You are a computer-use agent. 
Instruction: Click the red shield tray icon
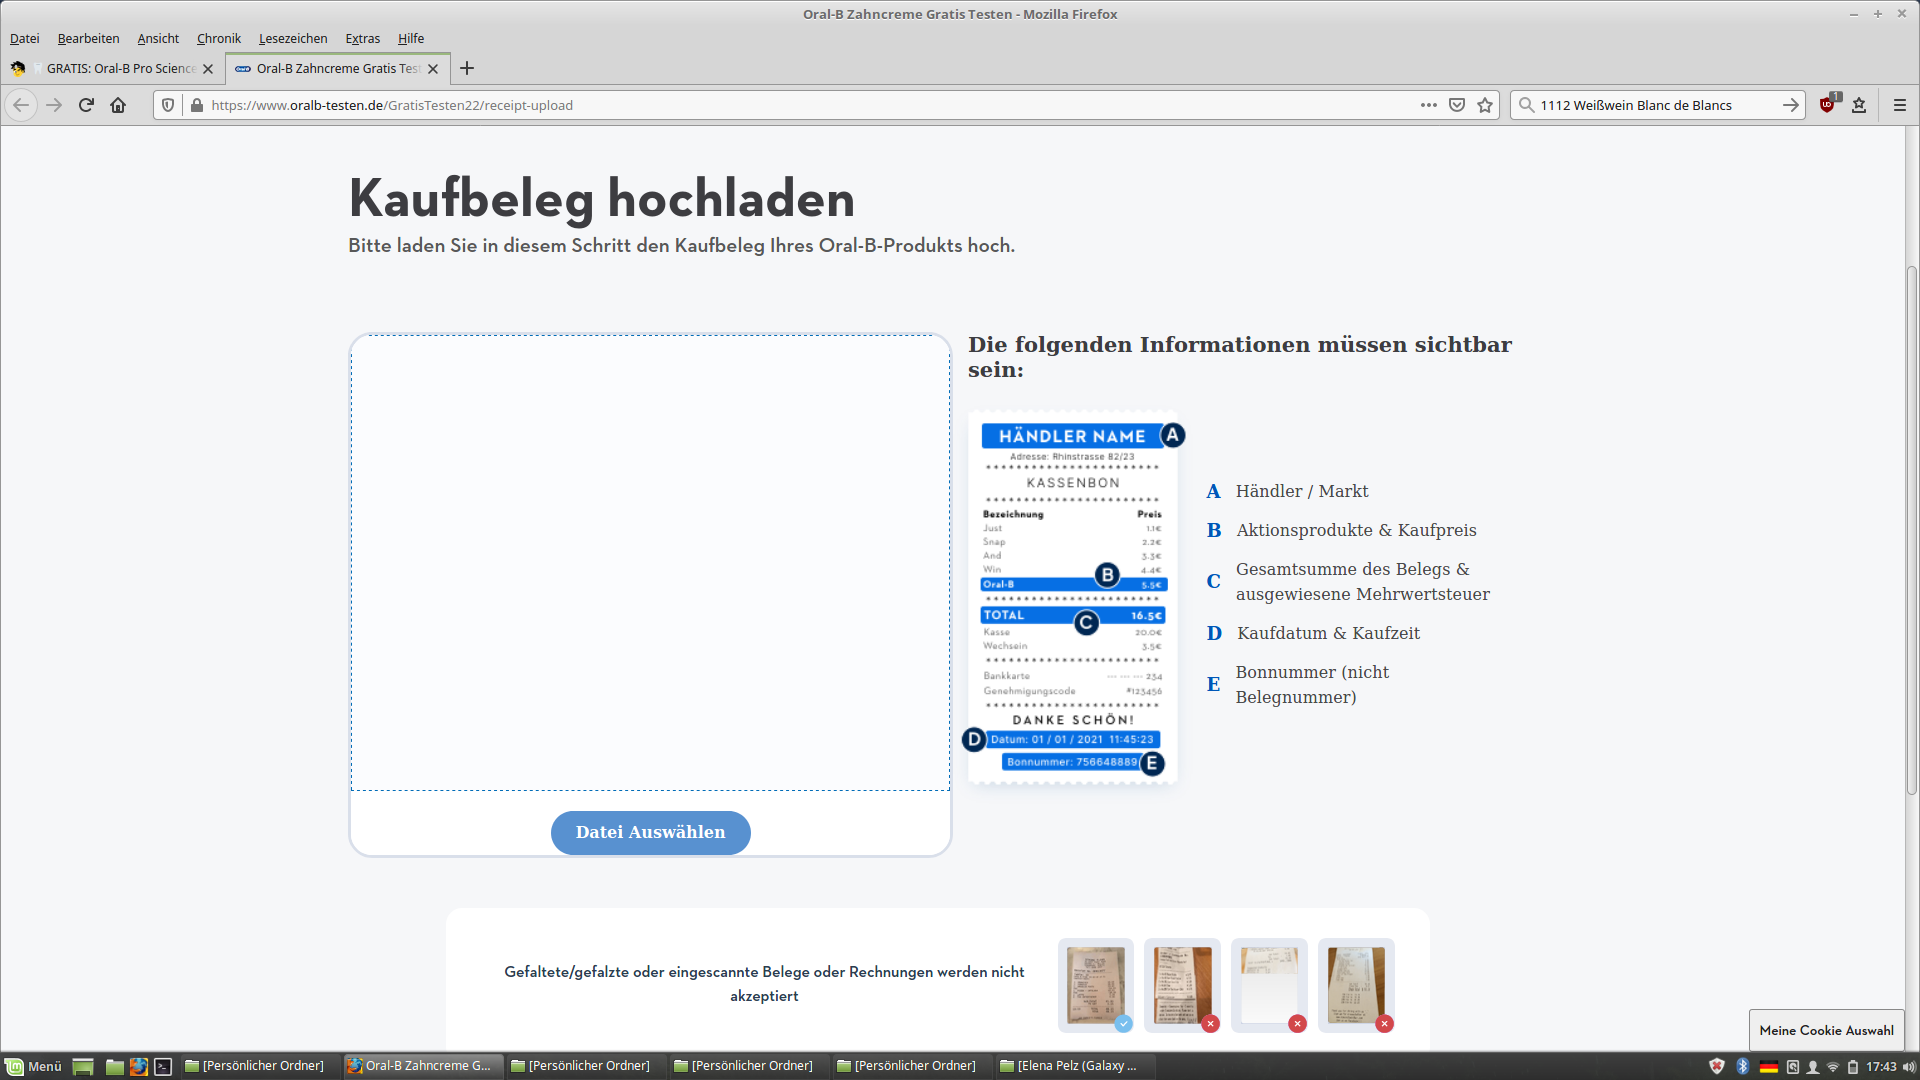tap(1717, 1066)
